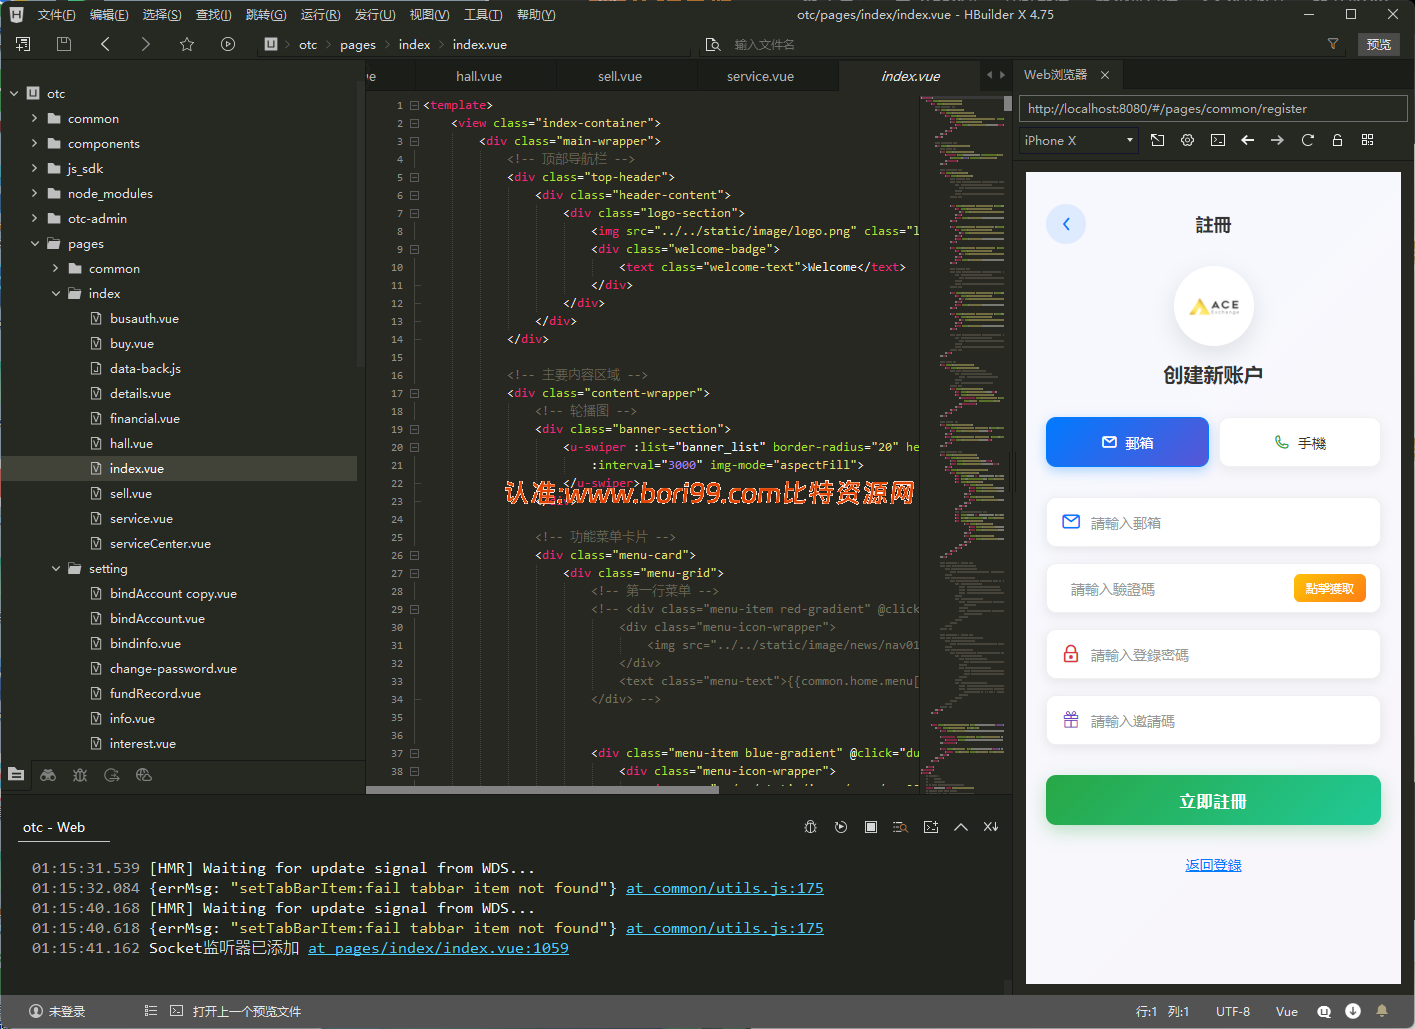This screenshot has height=1029, width=1415.
Task: Open financial.vue in file tree
Action: (x=145, y=419)
